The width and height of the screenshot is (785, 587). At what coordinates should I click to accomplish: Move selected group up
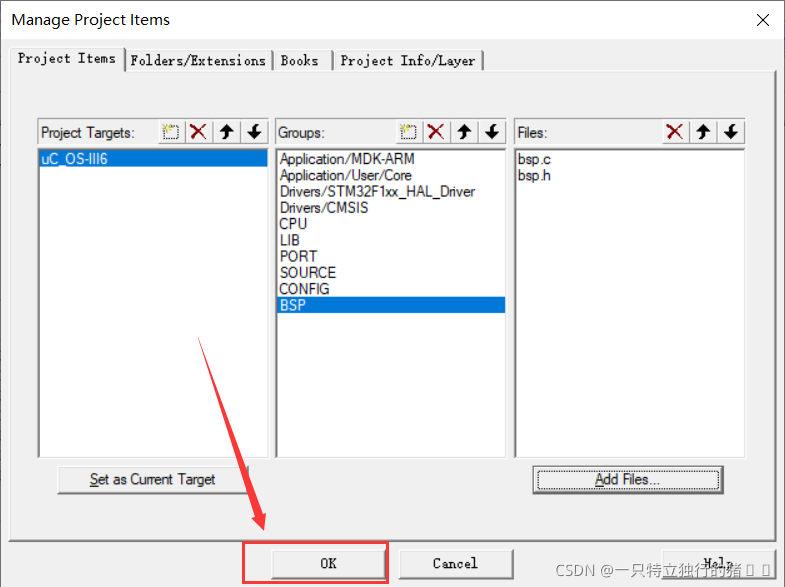tap(464, 132)
